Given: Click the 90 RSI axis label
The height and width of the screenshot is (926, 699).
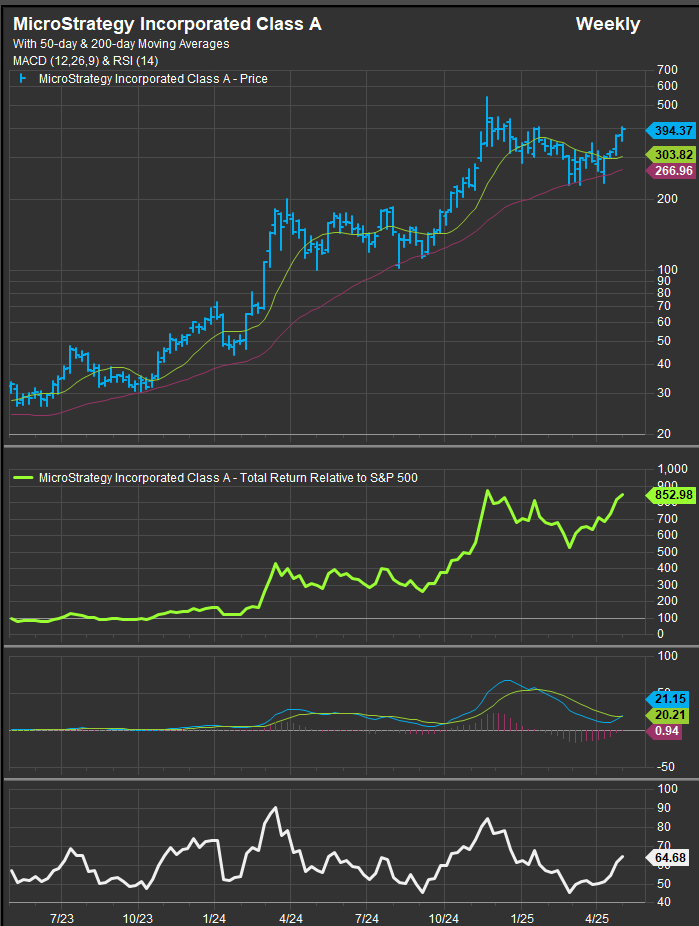Looking at the screenshot, I should coord(664,808).
